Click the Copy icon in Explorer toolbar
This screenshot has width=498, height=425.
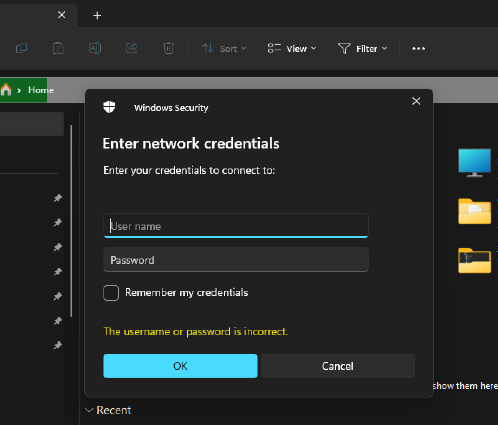[22, 48]
